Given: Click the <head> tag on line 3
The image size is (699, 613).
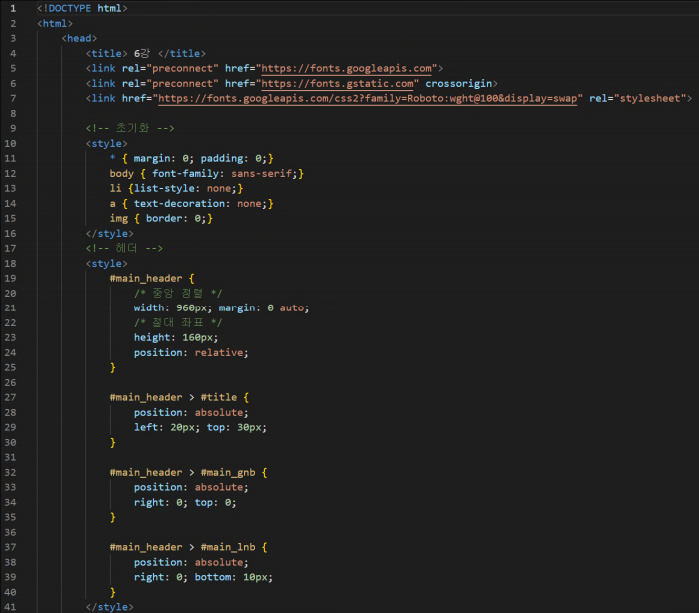Looking at the screenshot, I should (79, 38).
